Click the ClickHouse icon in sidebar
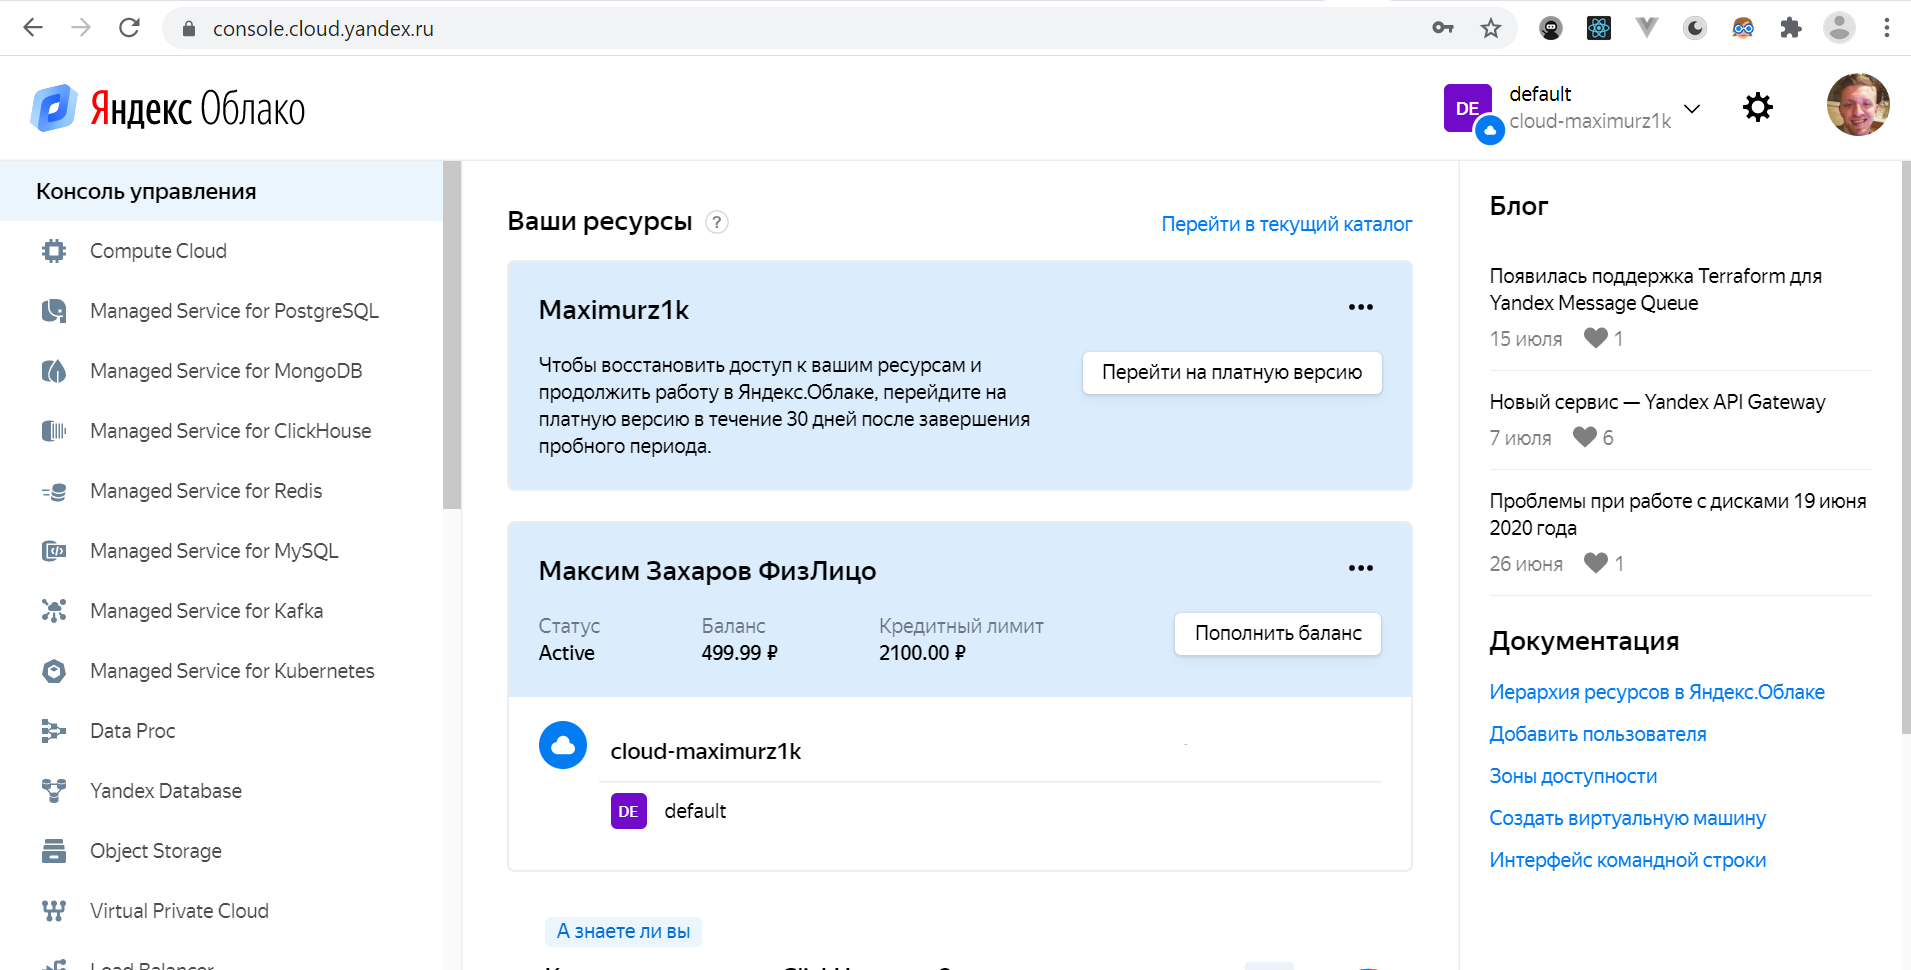This screenshot has height=970, width=1911. (54, 431)
